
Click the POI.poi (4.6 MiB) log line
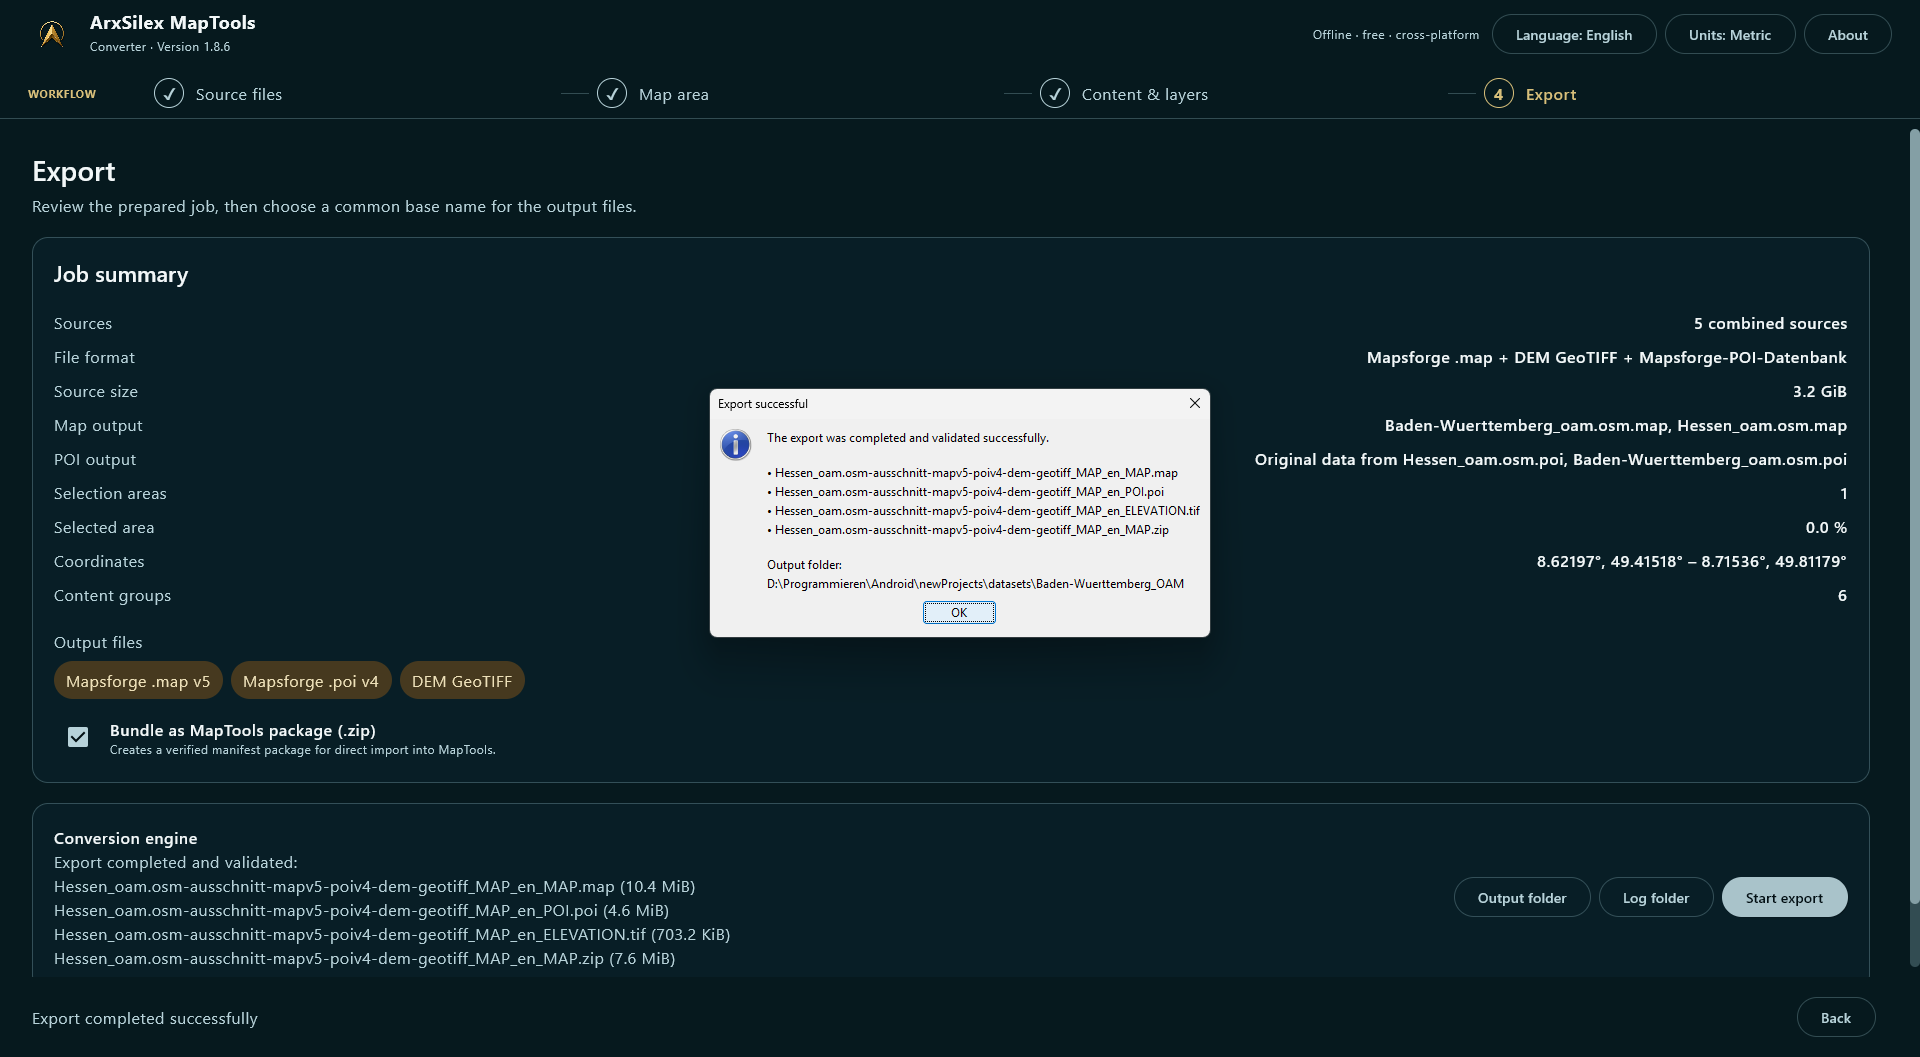(x=361, y=911)
